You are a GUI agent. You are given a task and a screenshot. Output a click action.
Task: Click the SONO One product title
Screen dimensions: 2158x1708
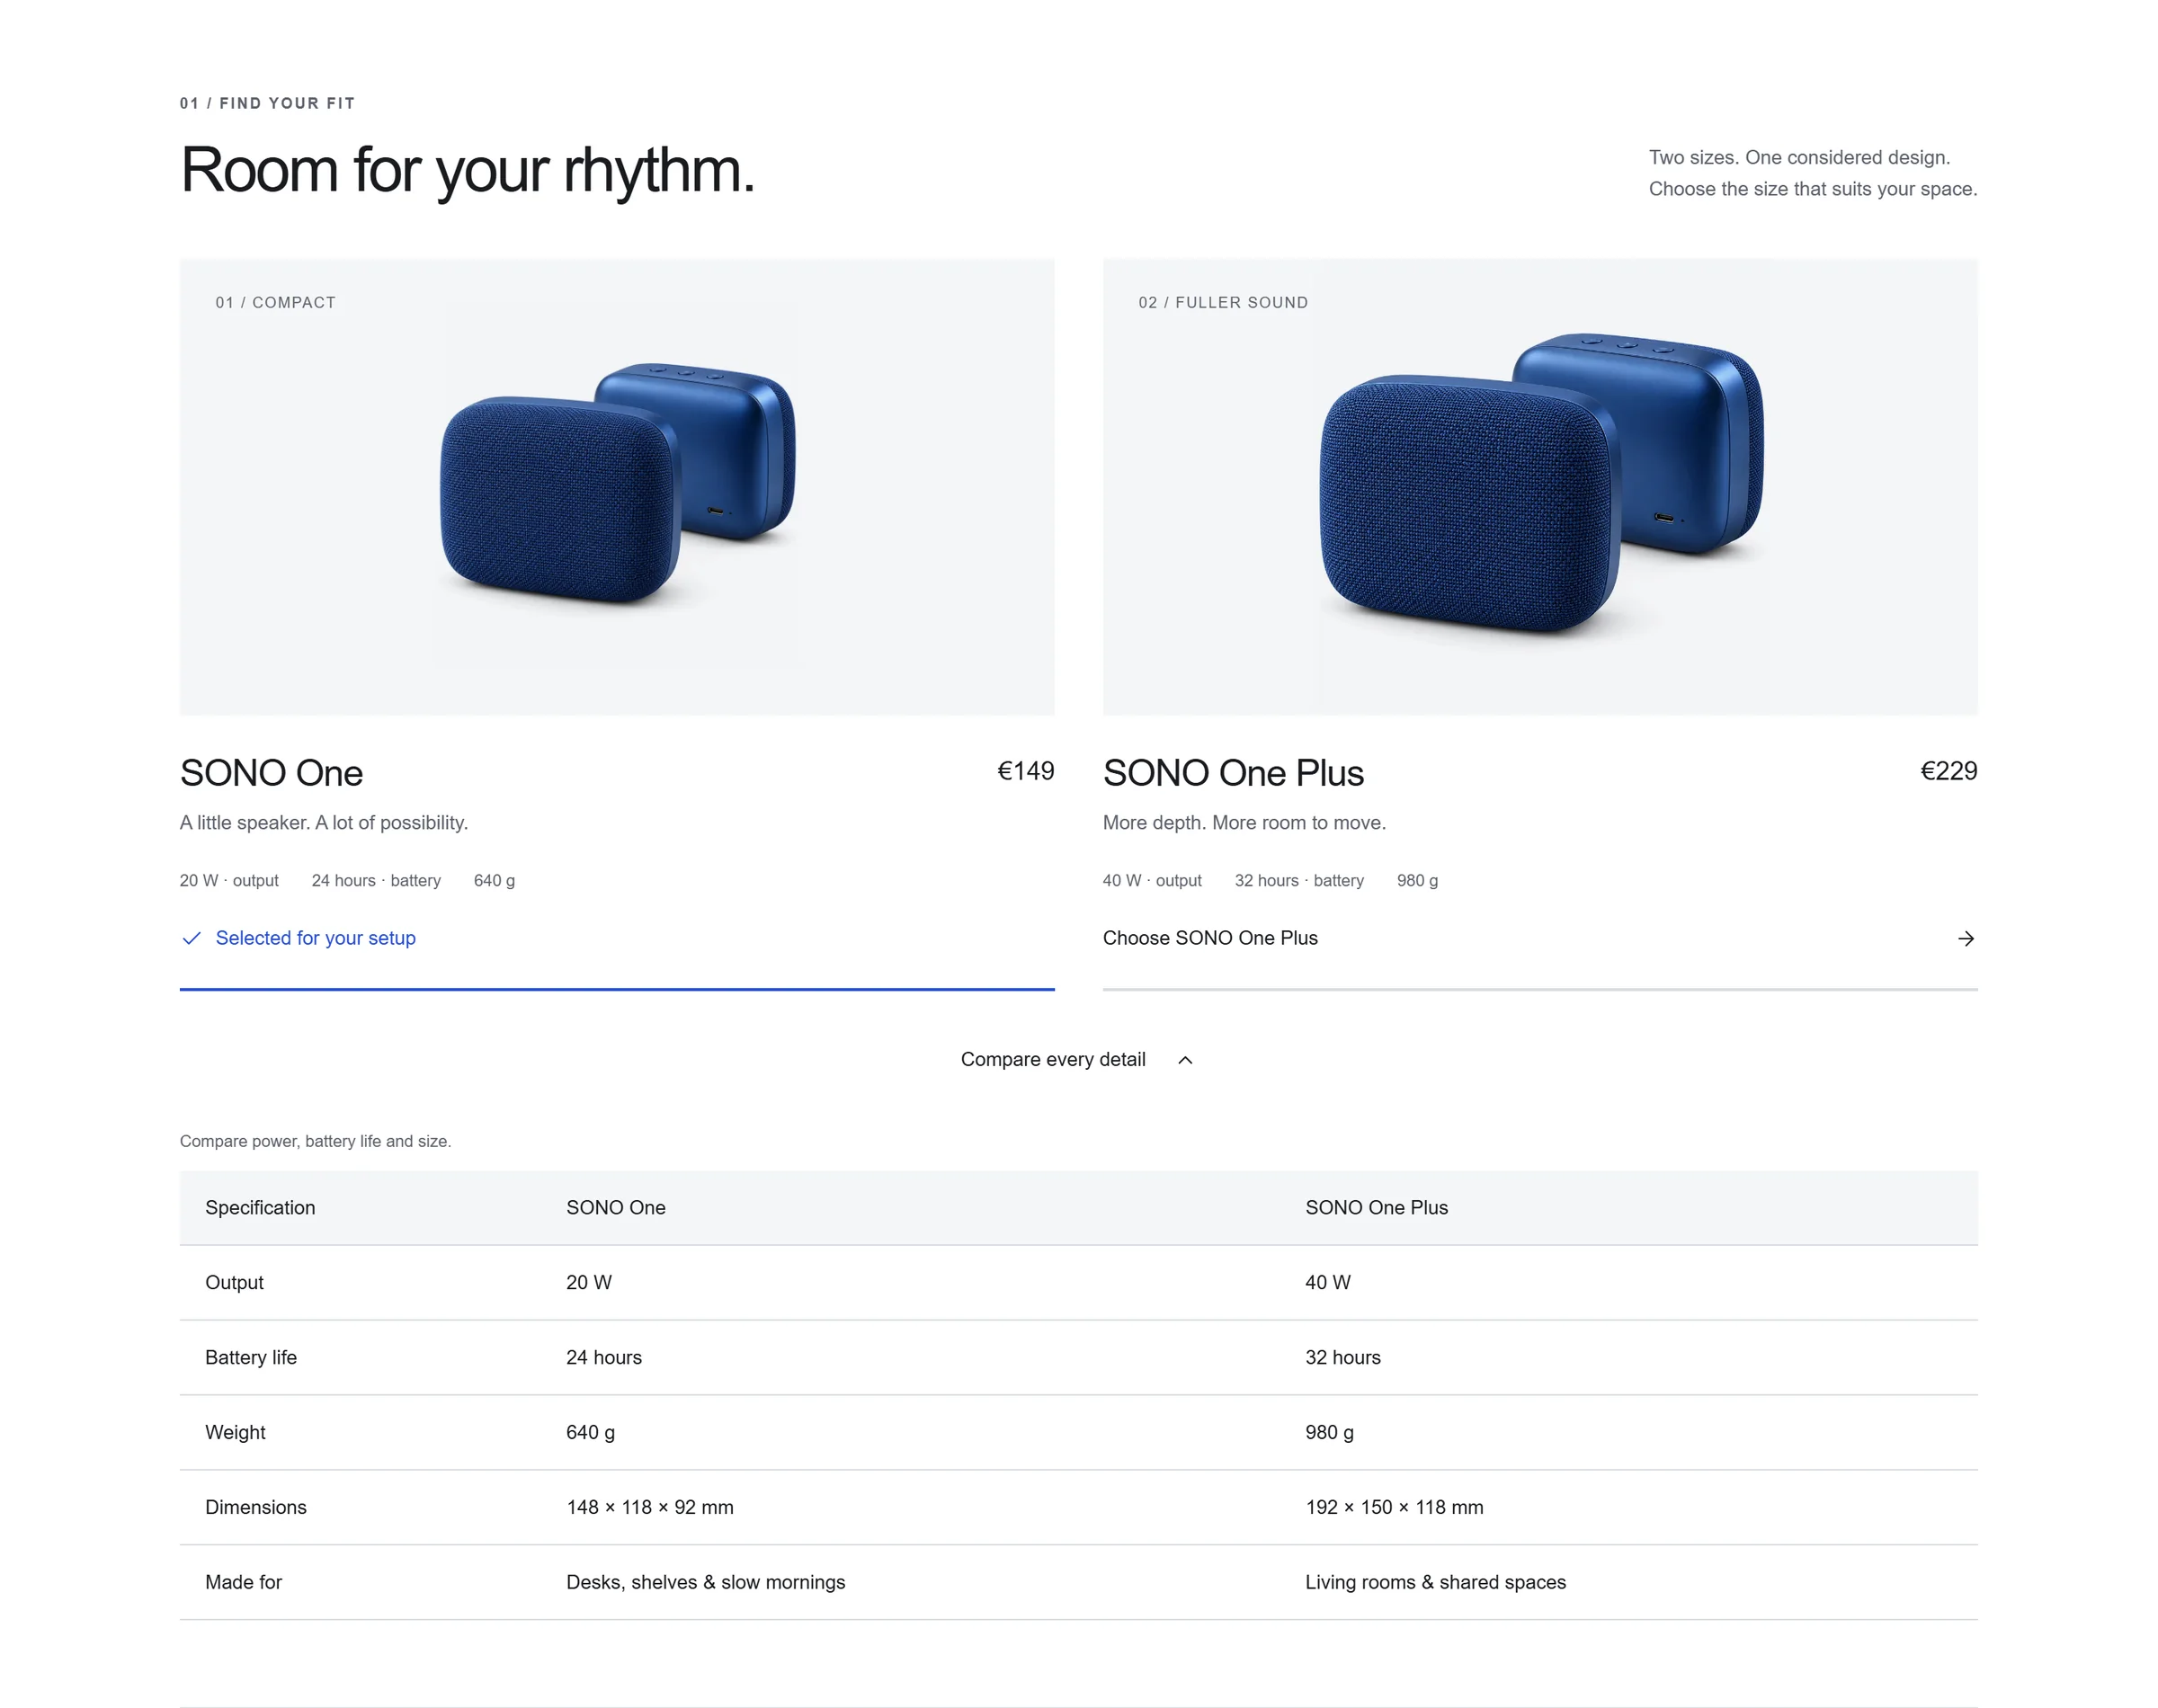[x=271, y=773]
